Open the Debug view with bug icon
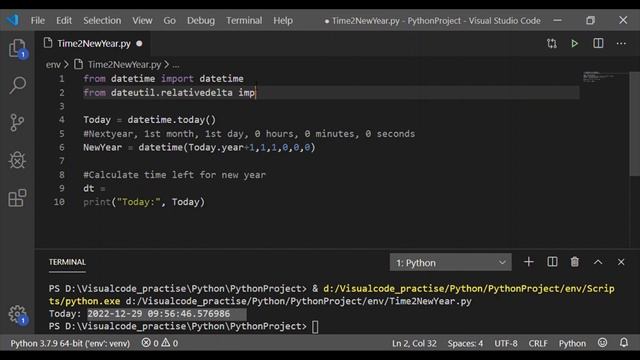The height and width of the screenshot is (360, 640). pos(17,160)
